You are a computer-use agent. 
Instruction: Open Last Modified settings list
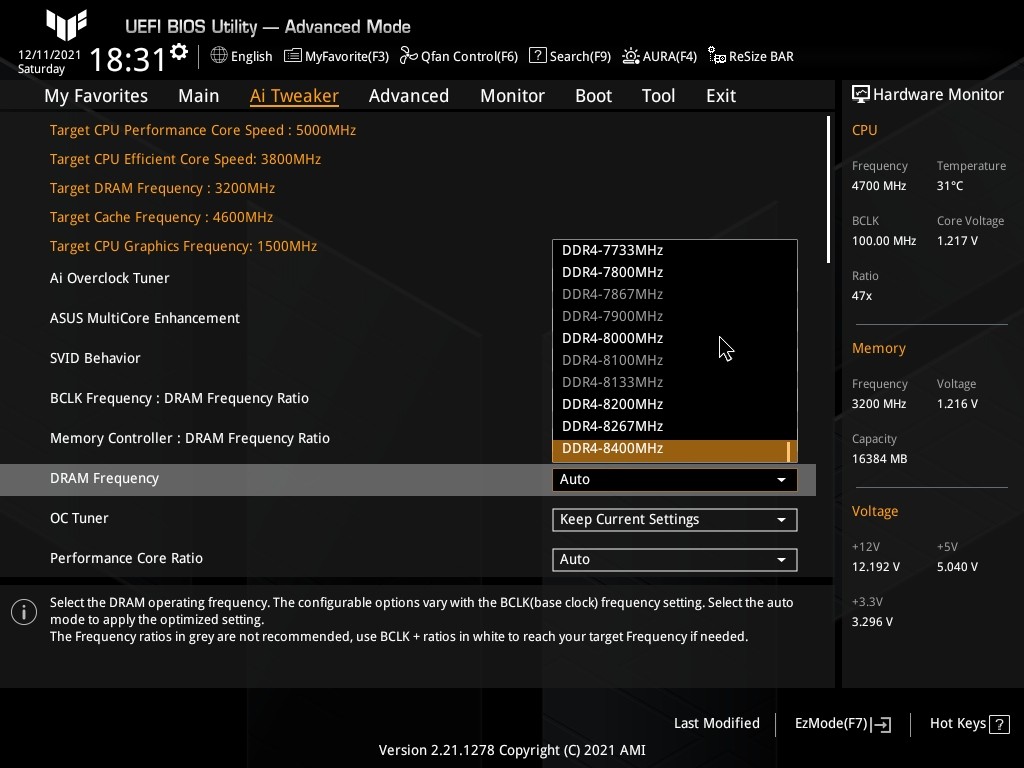click(716, 723)
